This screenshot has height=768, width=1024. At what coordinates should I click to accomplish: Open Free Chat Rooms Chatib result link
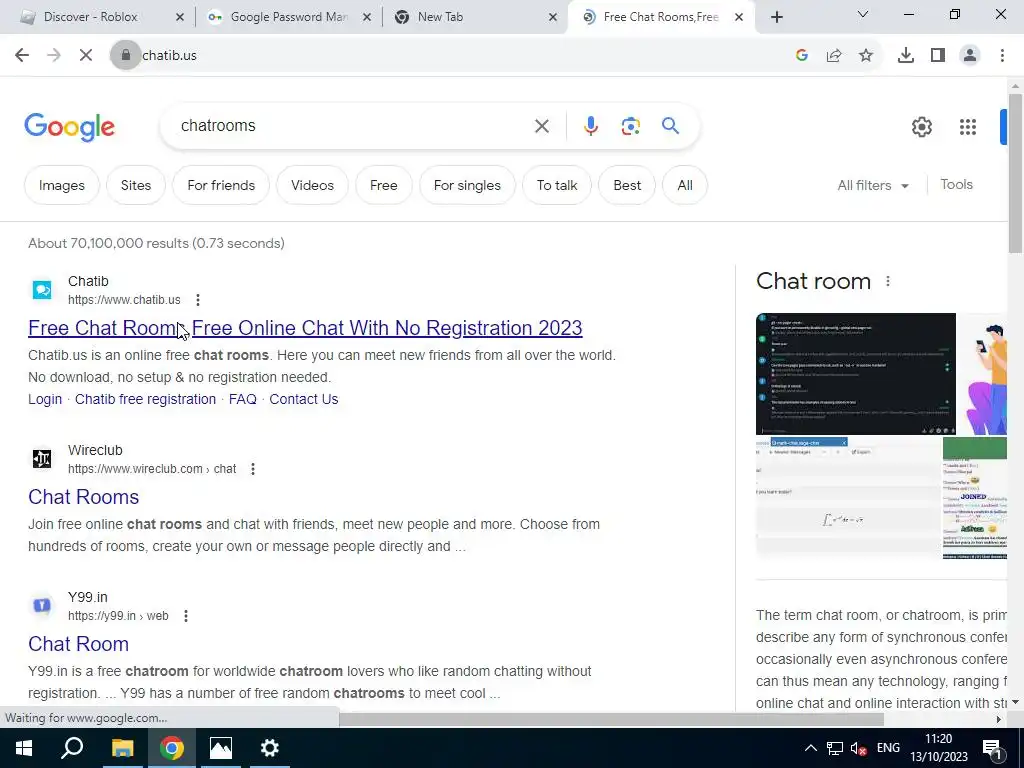305,328
